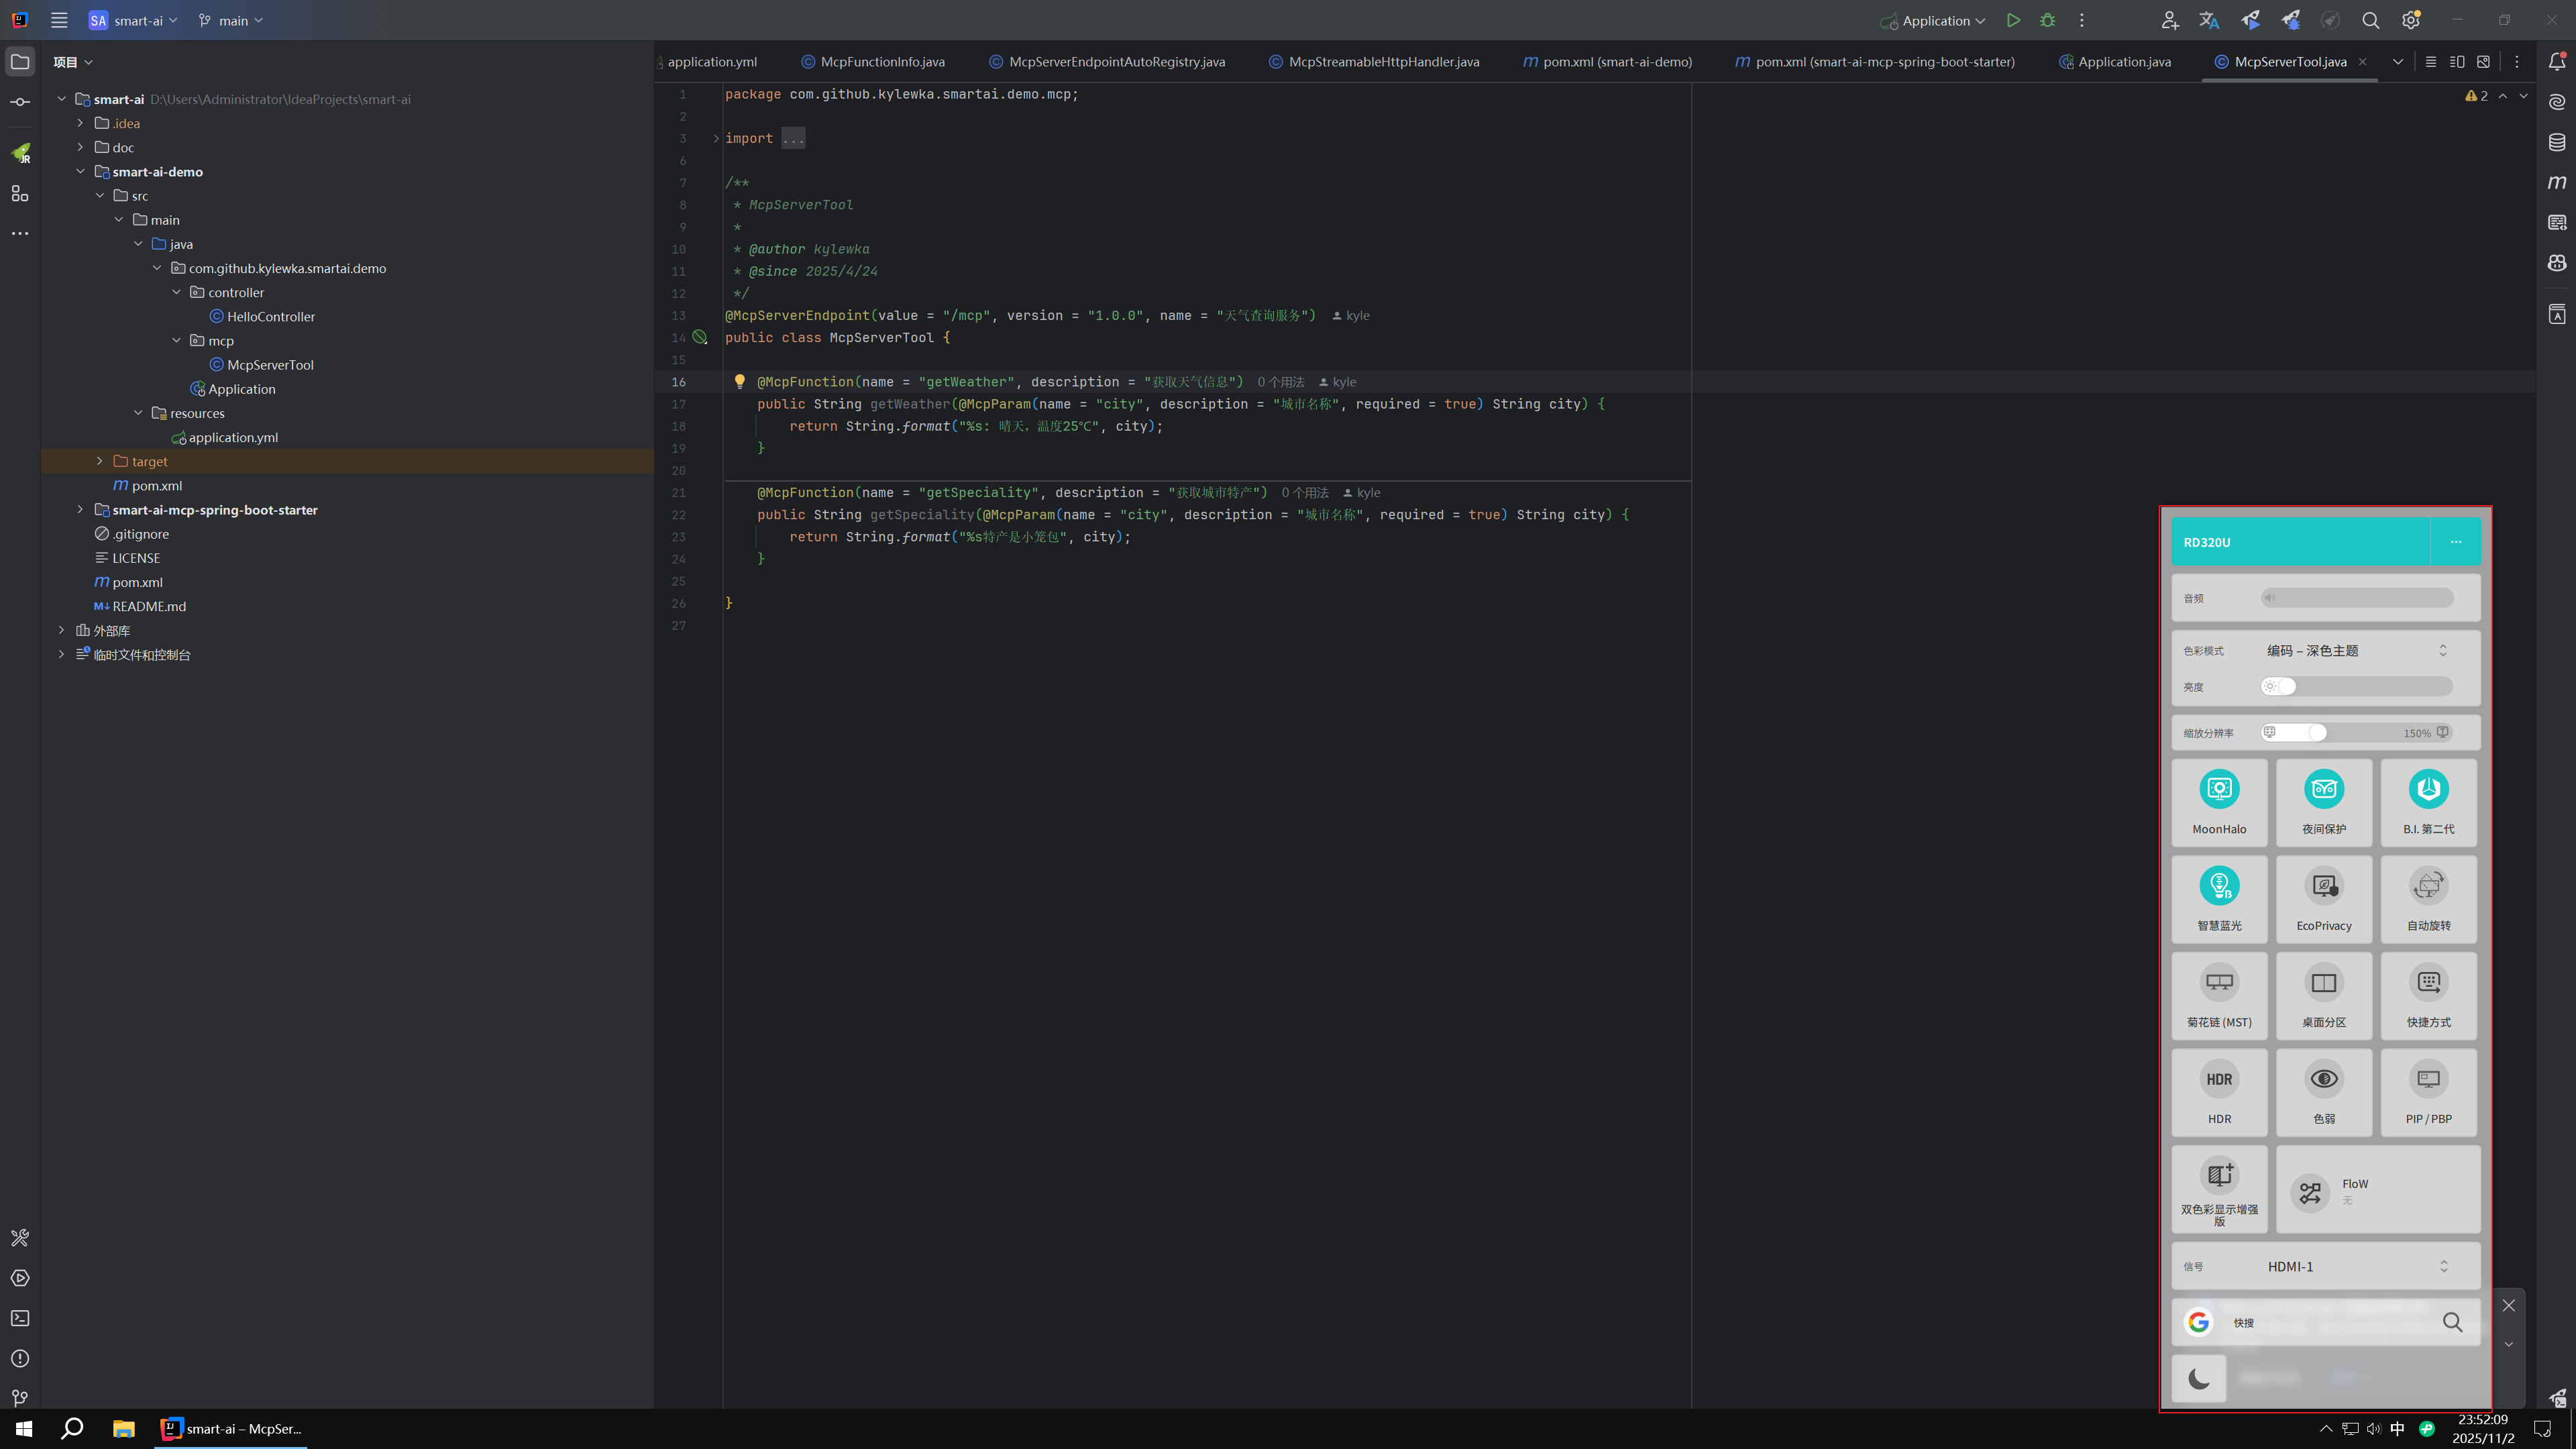2576x1449 pixels.
Task: Toggle the EcoPrivacy feature
Action: tap(2323, 898)
